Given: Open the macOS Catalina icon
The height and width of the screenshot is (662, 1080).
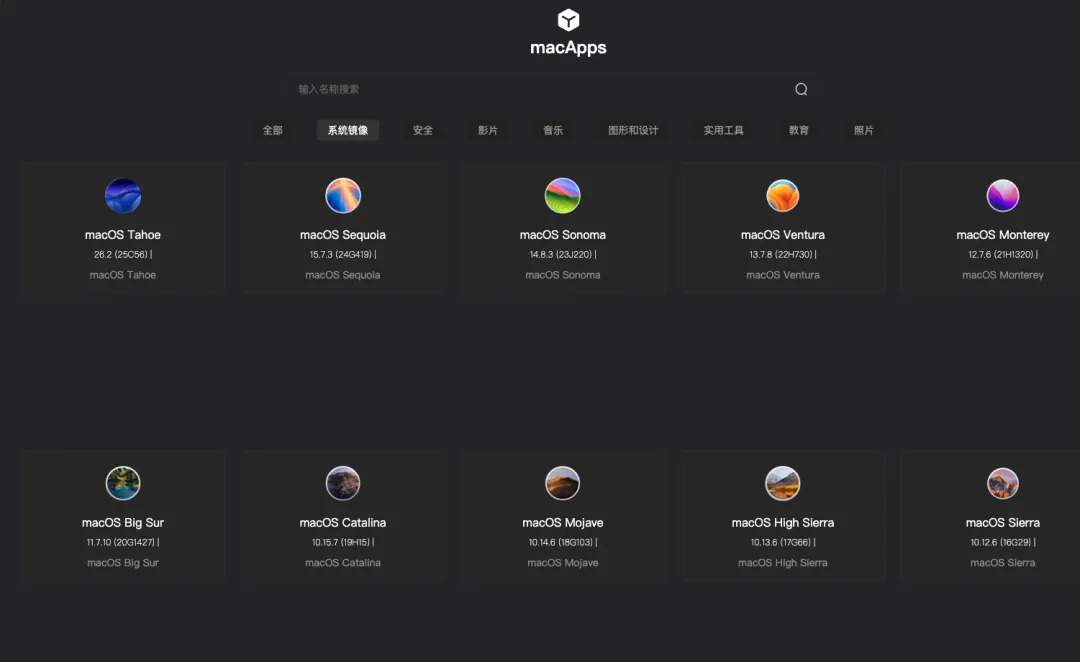Looking at the screenshot, I should point(343,483).
